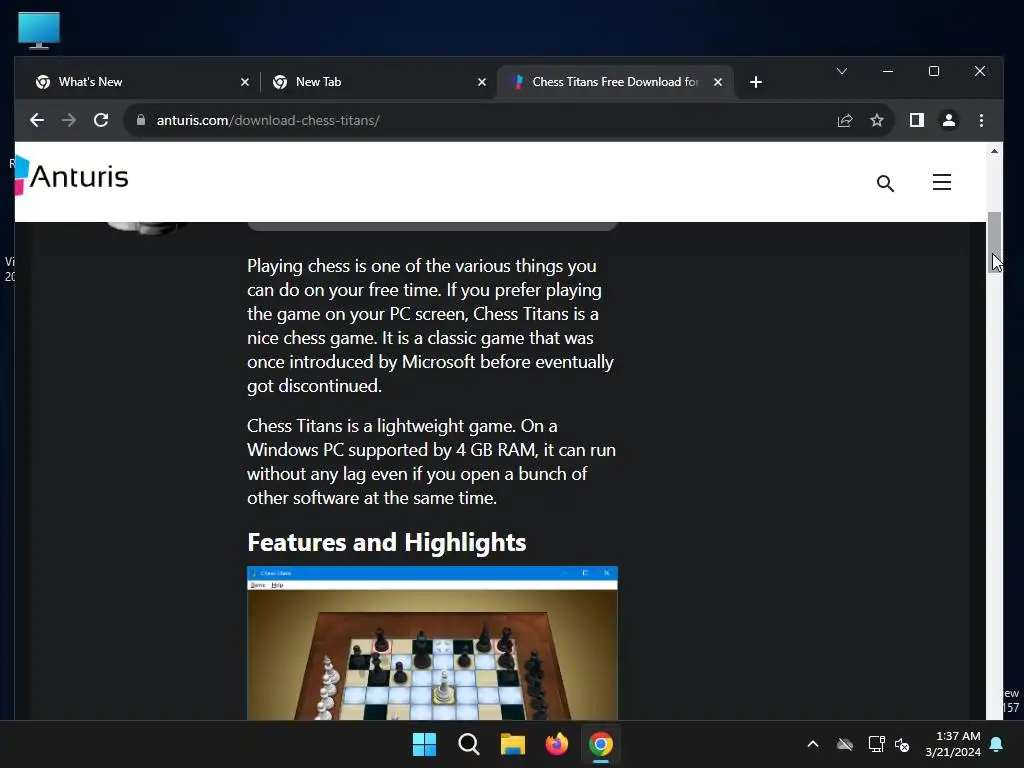1024x768 pixels.
Task: Click the Features and Highlights heading
Action: tap(387, 542)
